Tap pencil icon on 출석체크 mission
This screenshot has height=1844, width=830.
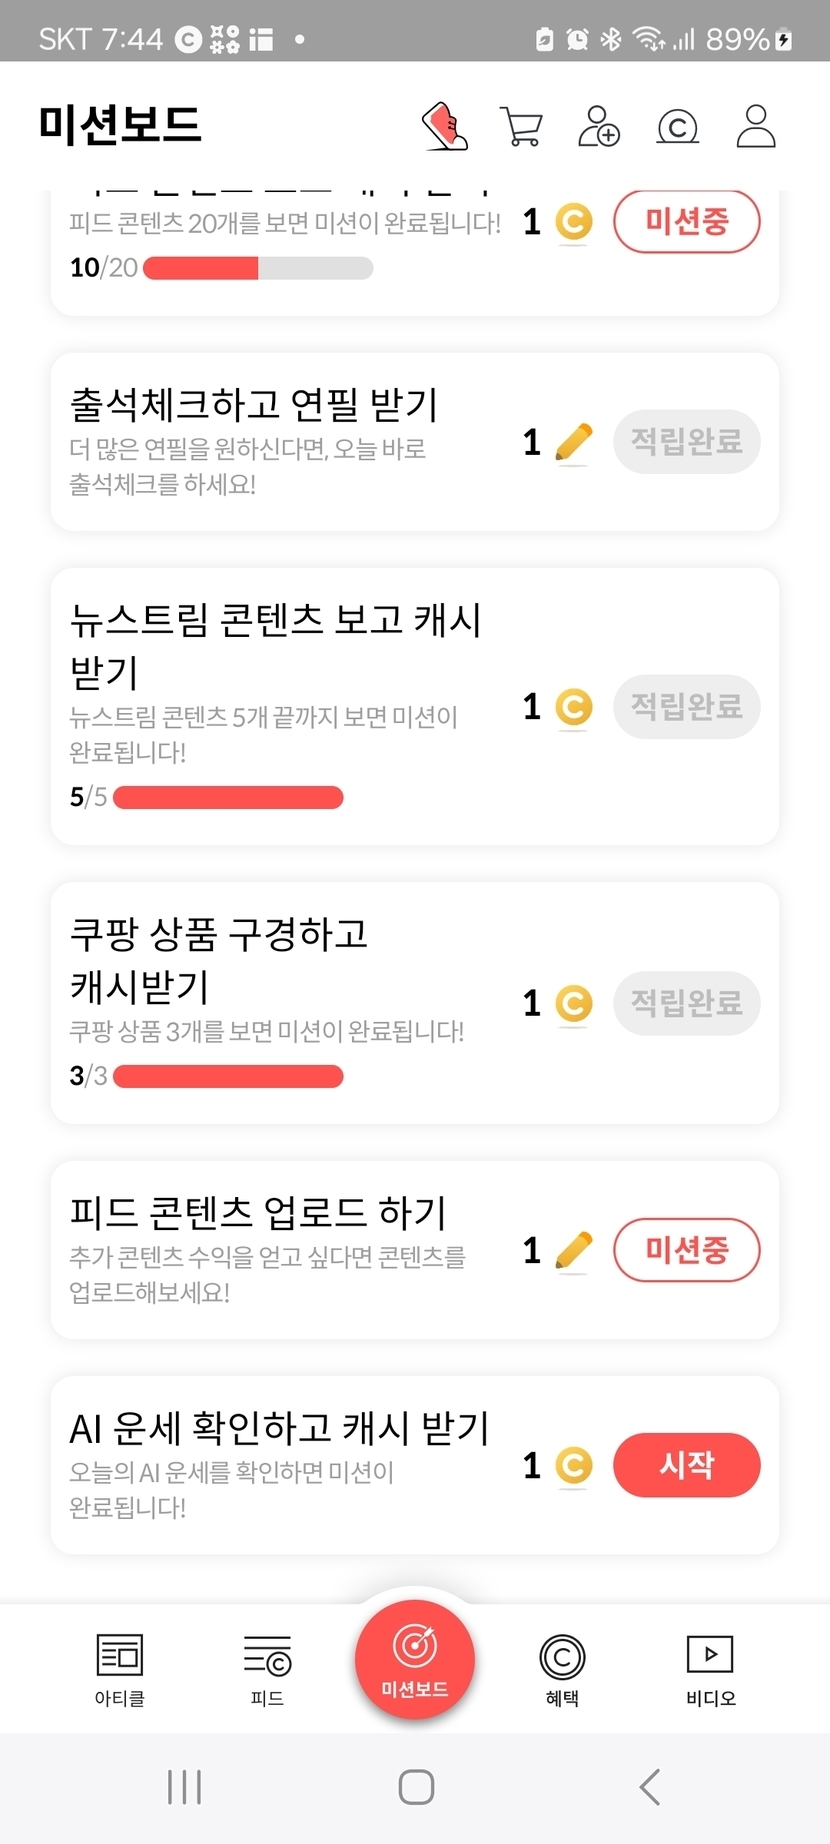[x=574, y=442]
